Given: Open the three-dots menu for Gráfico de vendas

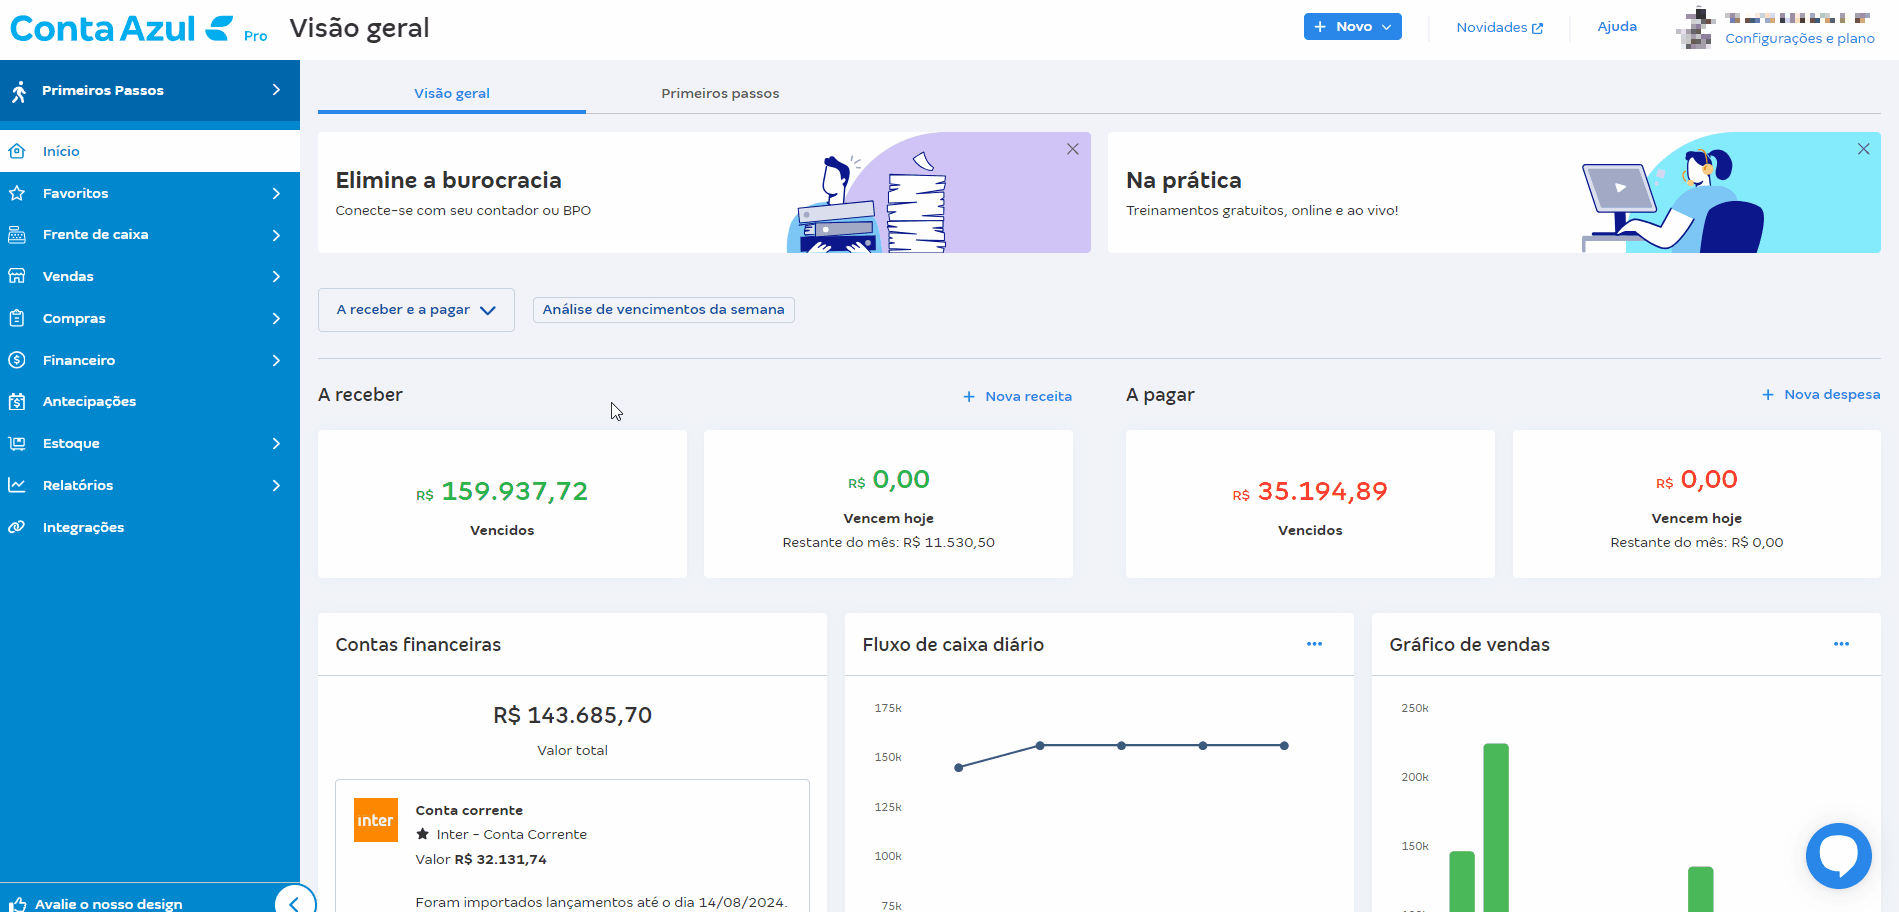Looking at the screenshot, I should pos(1841,644).
